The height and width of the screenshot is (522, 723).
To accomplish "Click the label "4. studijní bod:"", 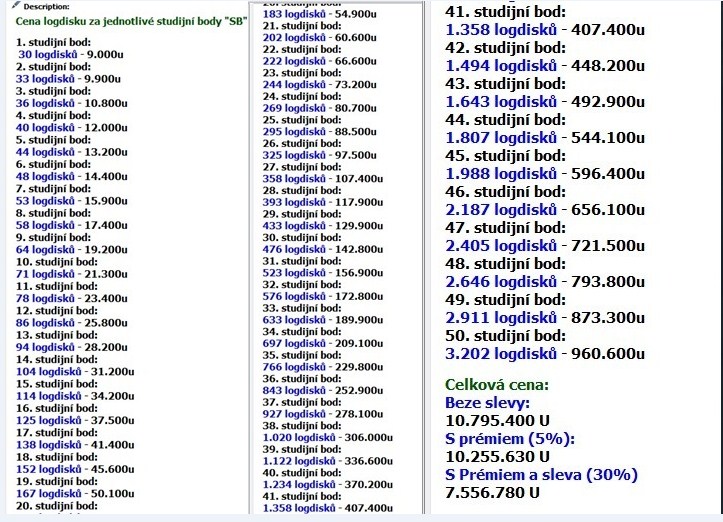I will 53,115.
